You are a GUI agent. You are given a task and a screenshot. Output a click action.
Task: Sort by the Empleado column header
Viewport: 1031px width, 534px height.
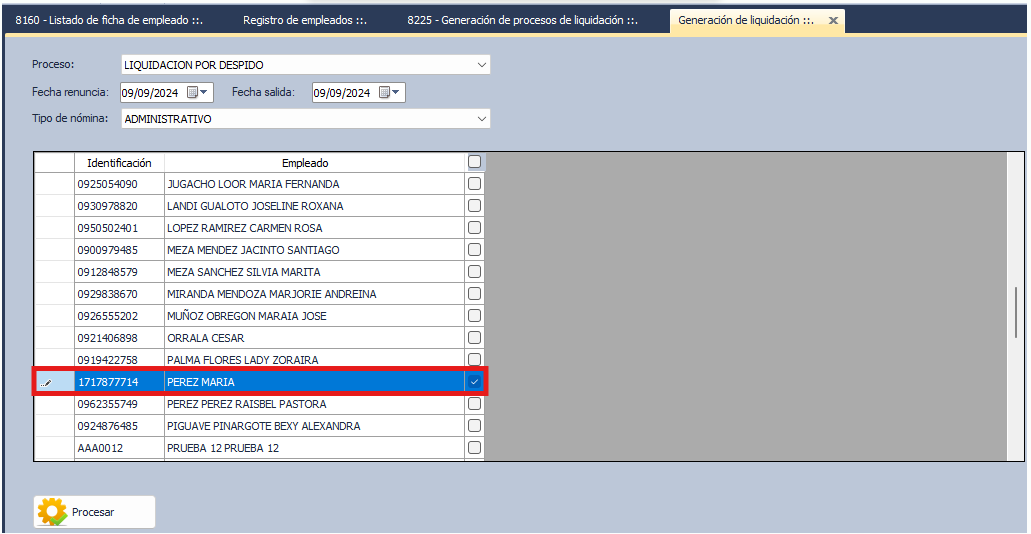click(305, 162)
